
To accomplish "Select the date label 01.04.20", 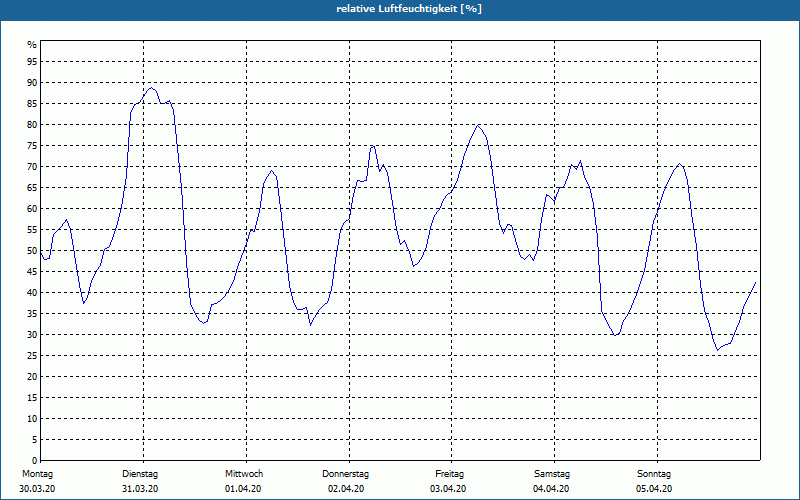I will [x=243, y=489].
